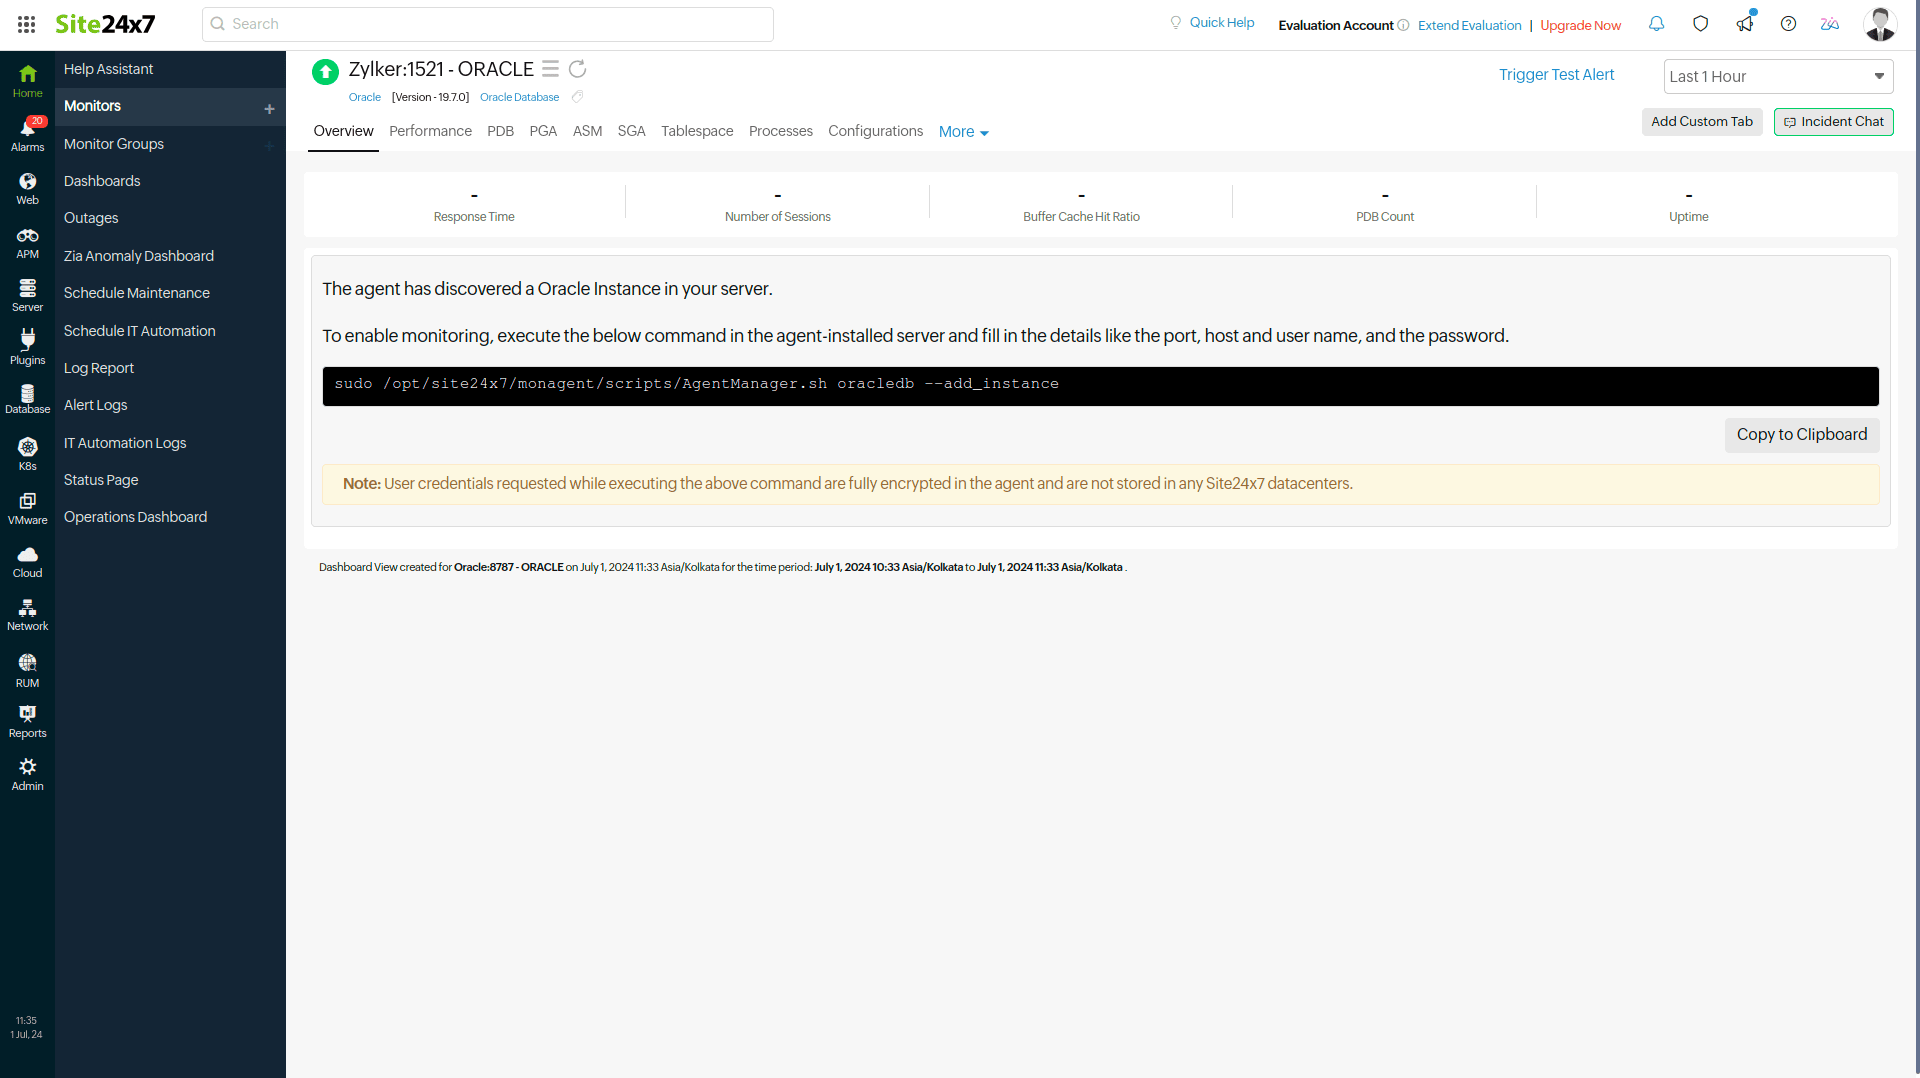Expand the More tab menu
Image resolution: width=1920 pixels, height=1078 pixels.
tap(961, 131)
